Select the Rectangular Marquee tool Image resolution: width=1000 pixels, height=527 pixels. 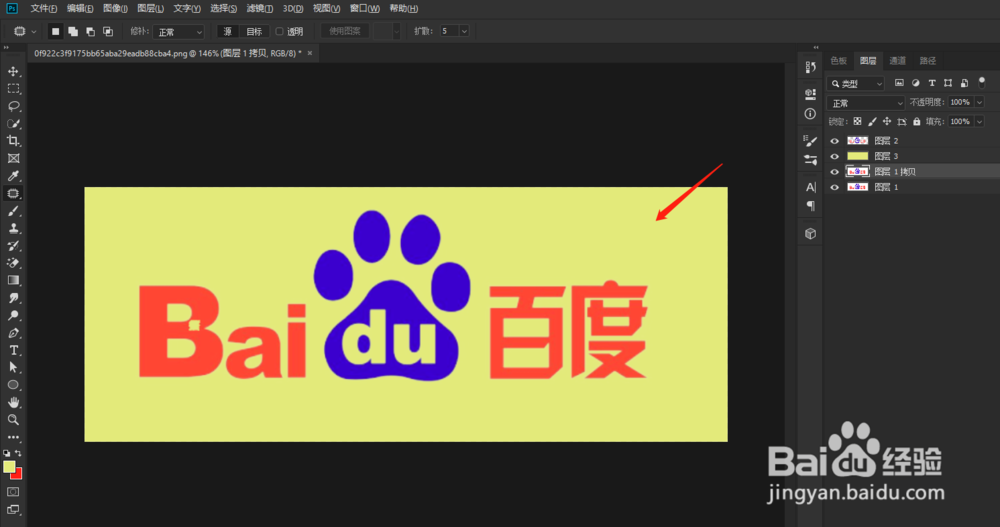(x=13, y=89)
